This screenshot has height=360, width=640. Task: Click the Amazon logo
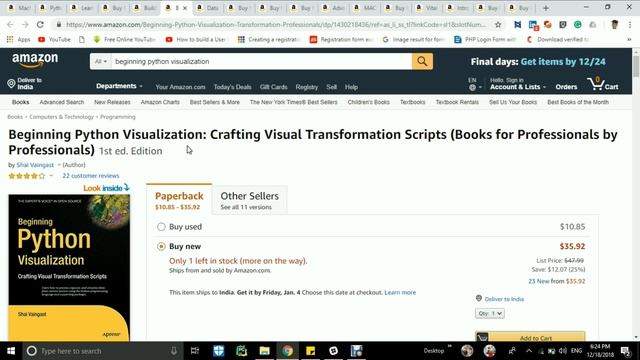click(x=35, y=60)
